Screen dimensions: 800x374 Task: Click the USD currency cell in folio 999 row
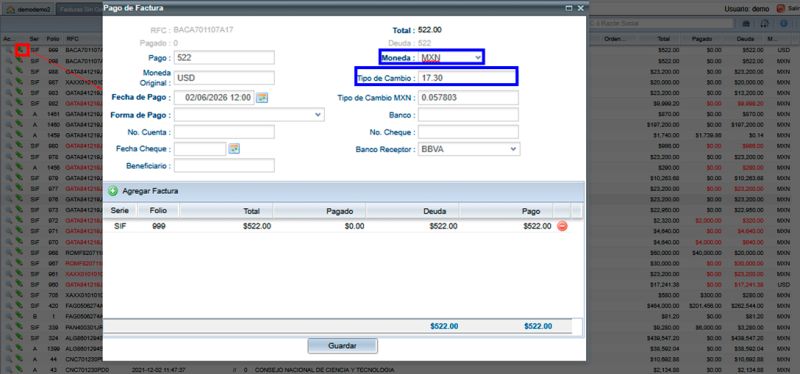[783, 50]
